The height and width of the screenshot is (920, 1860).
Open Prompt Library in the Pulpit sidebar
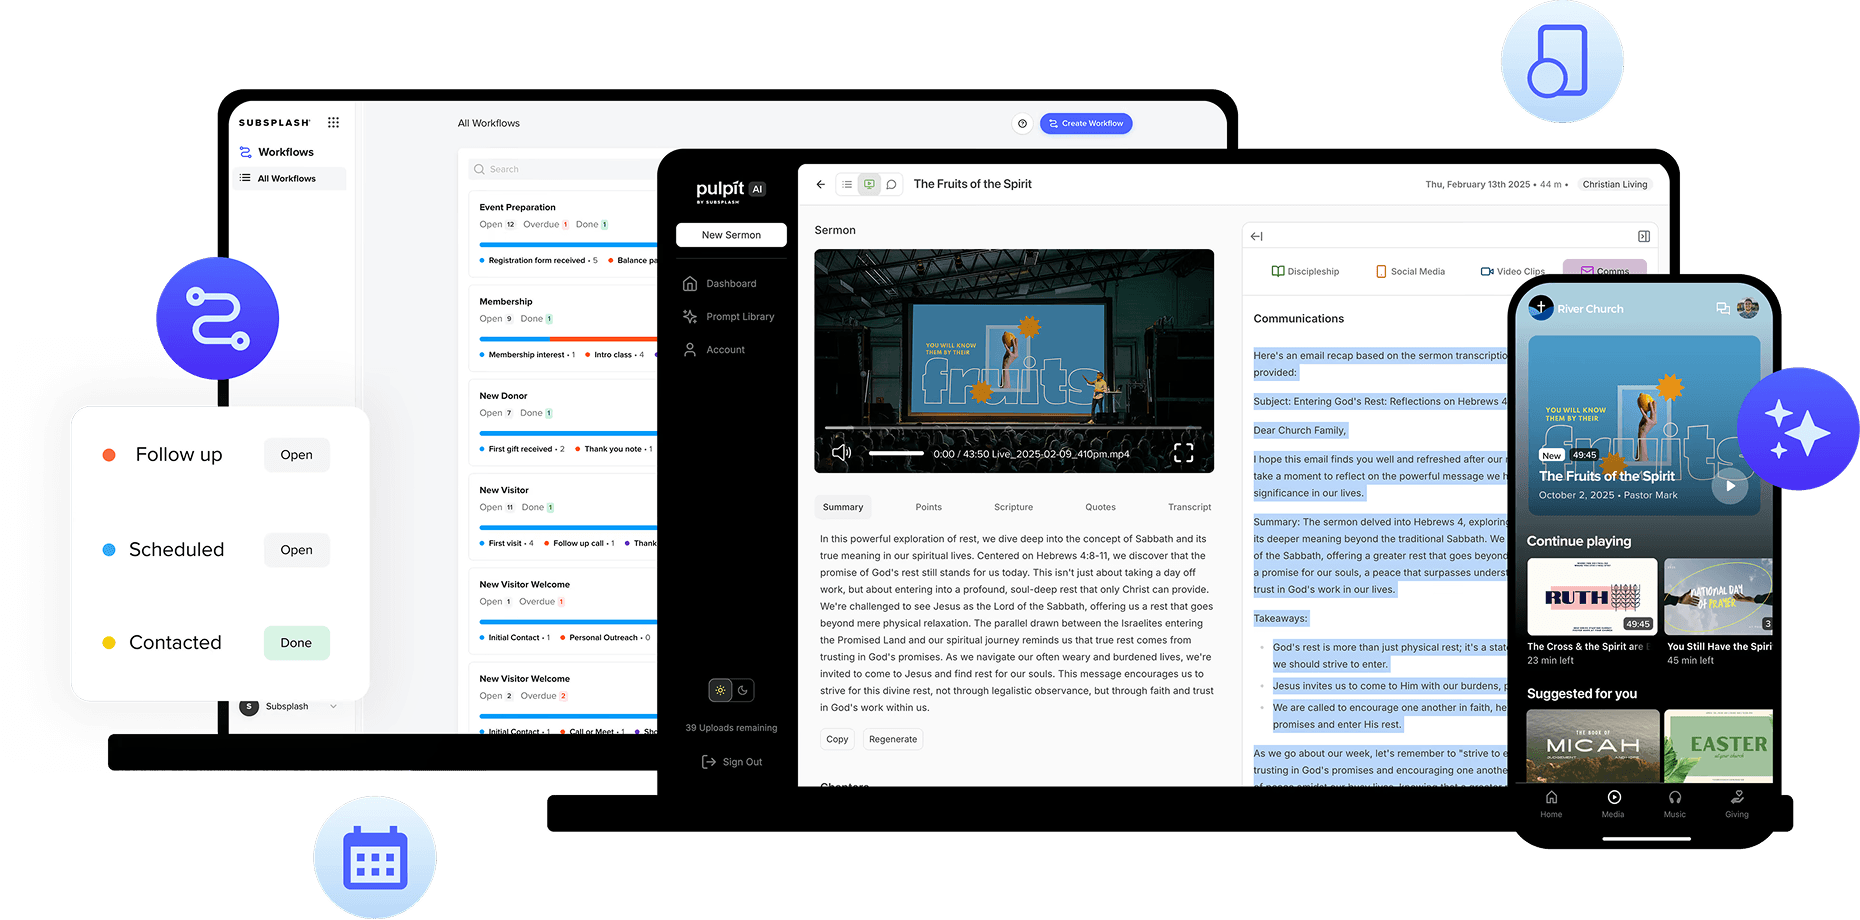[729, 317]
